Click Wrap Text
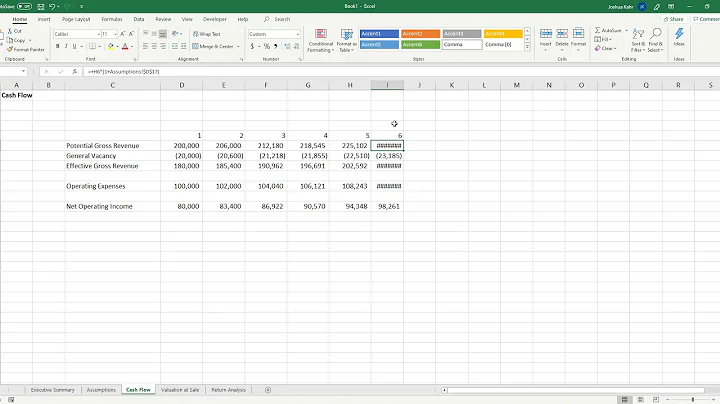 207,34
